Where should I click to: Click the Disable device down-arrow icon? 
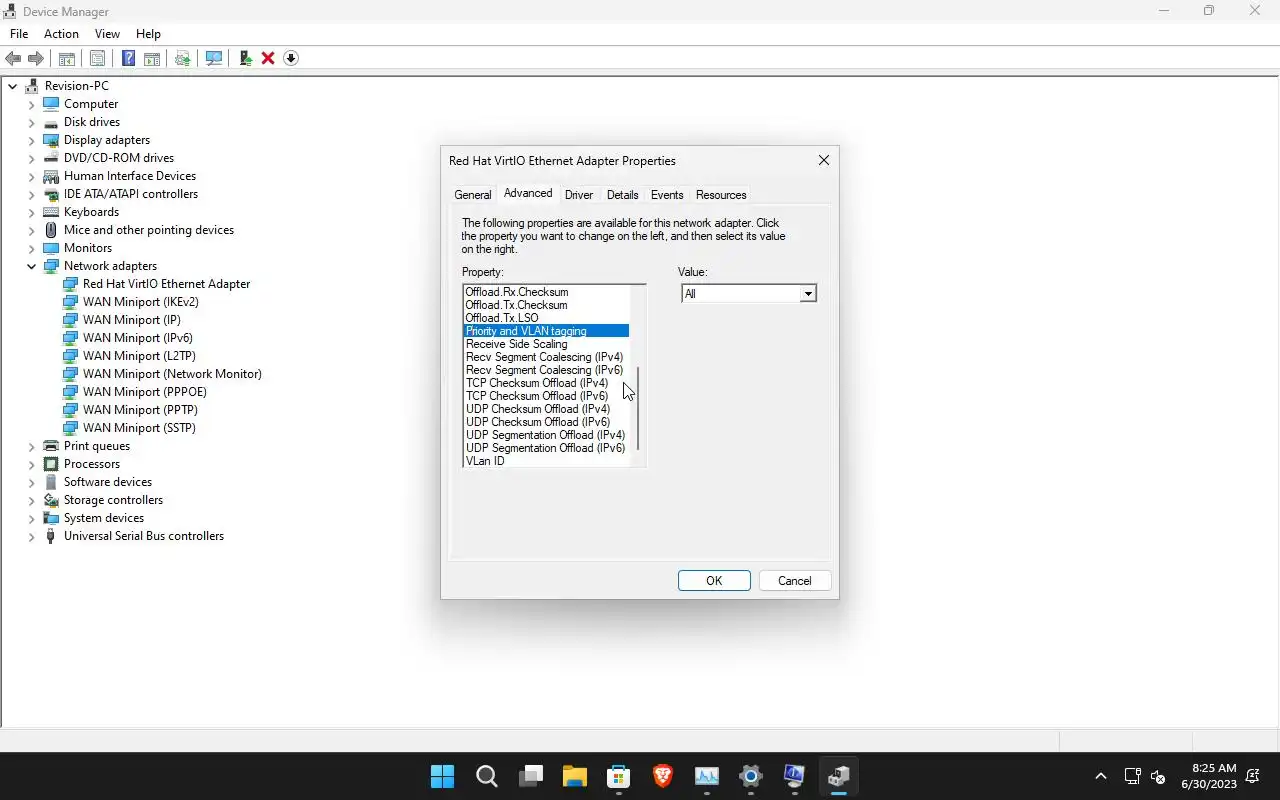(291, 58)
